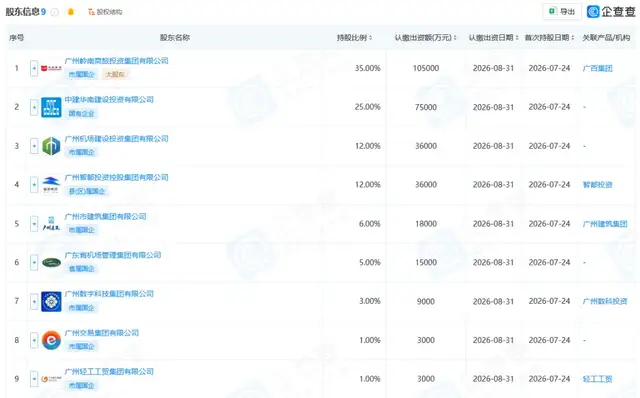Open related product 智都投资
This screenshot has height=398, width=640.
[x=598, y=185]
